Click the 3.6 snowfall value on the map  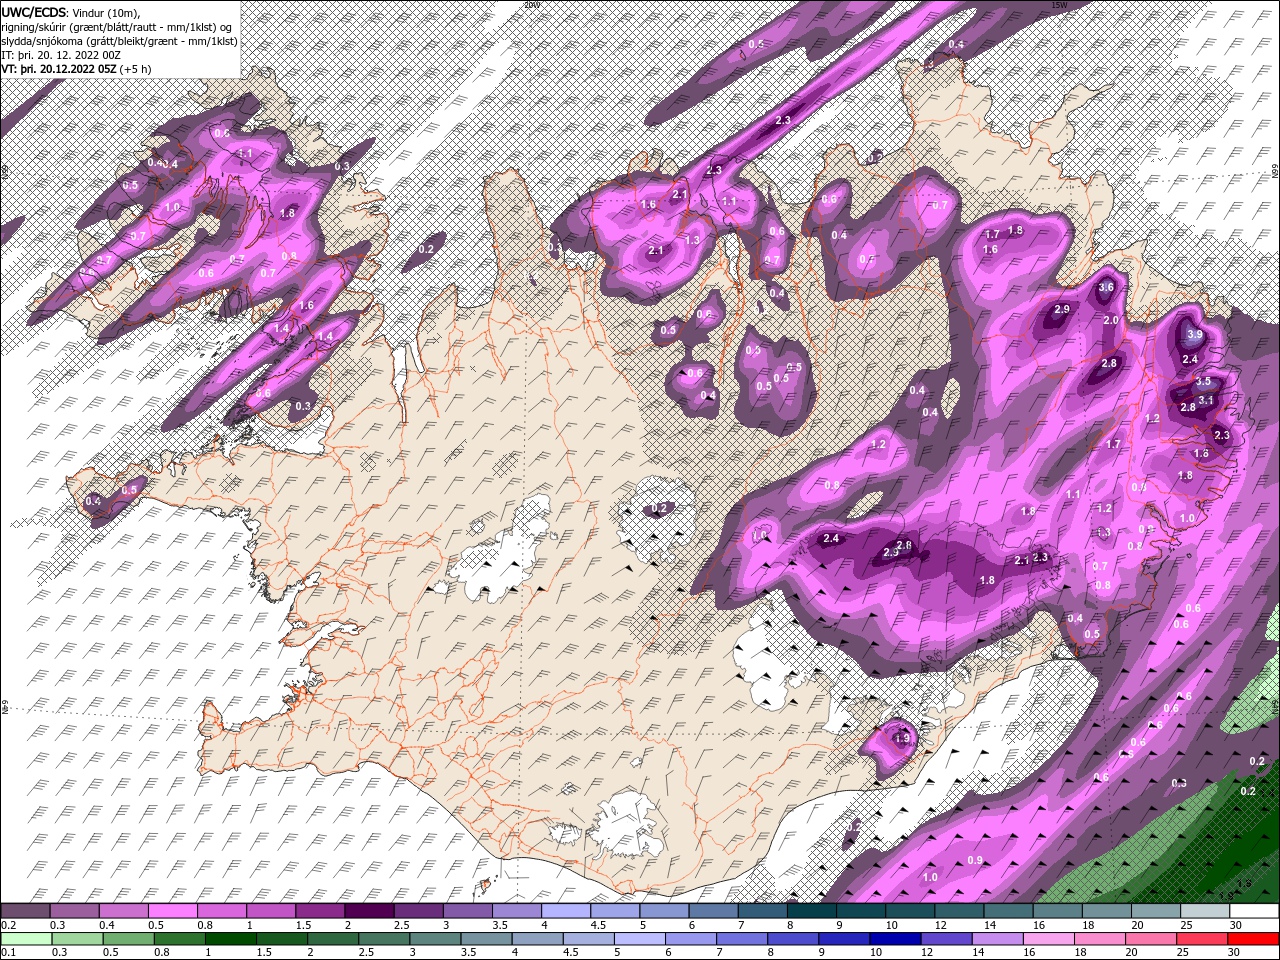tap(1106, 287)
